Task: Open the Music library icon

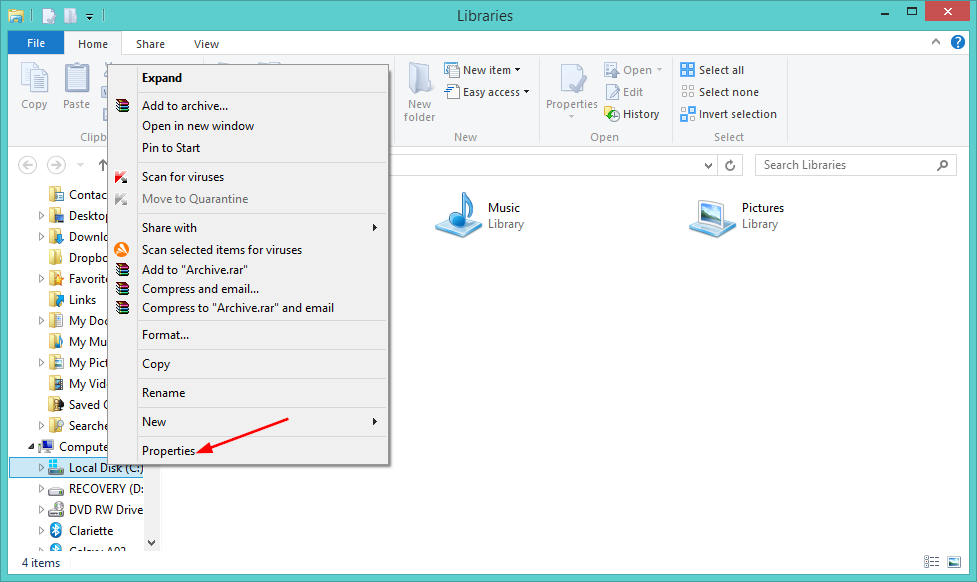Action: [459, 215]
